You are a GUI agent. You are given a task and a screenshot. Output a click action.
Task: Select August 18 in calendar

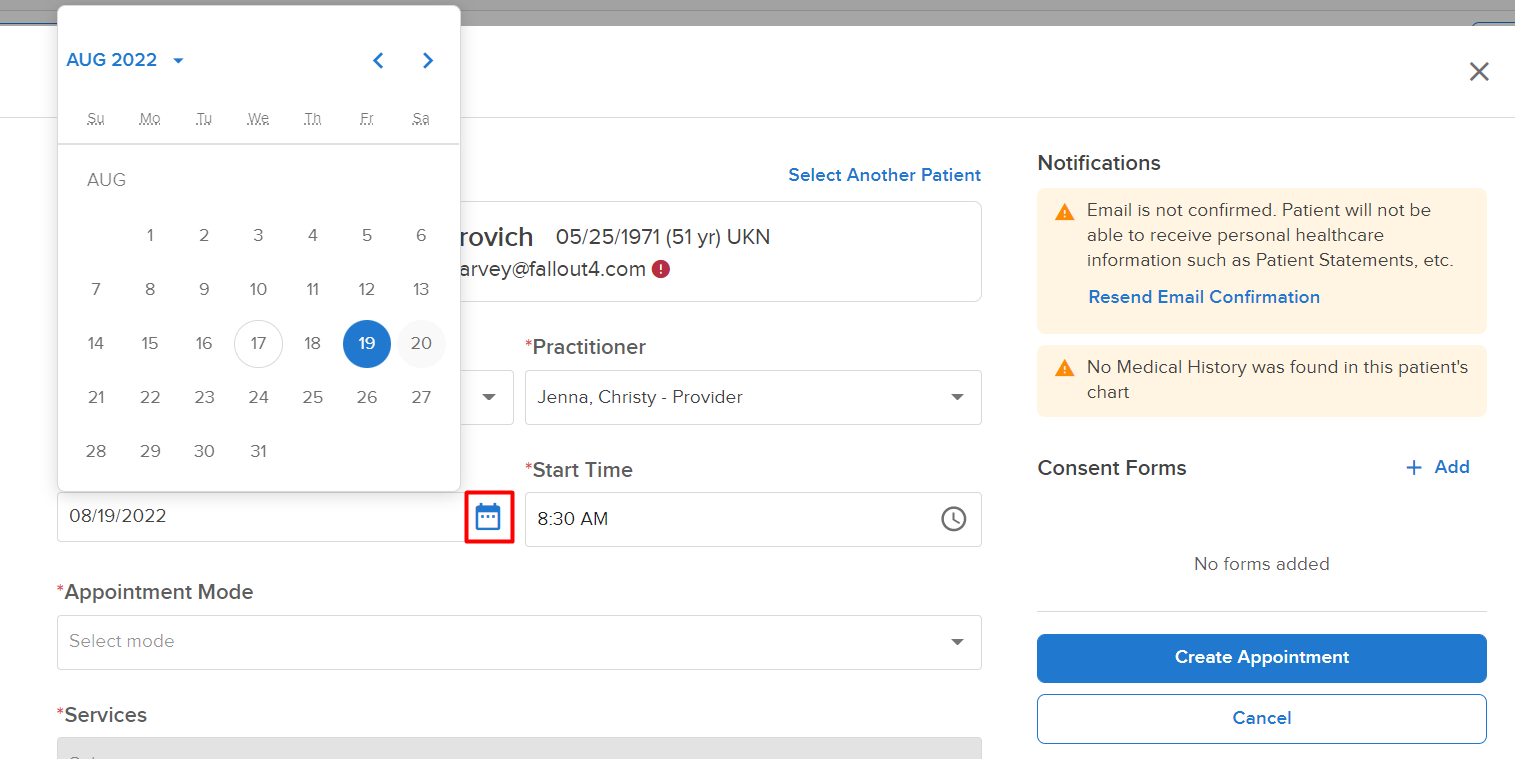[x=313, y=344]
